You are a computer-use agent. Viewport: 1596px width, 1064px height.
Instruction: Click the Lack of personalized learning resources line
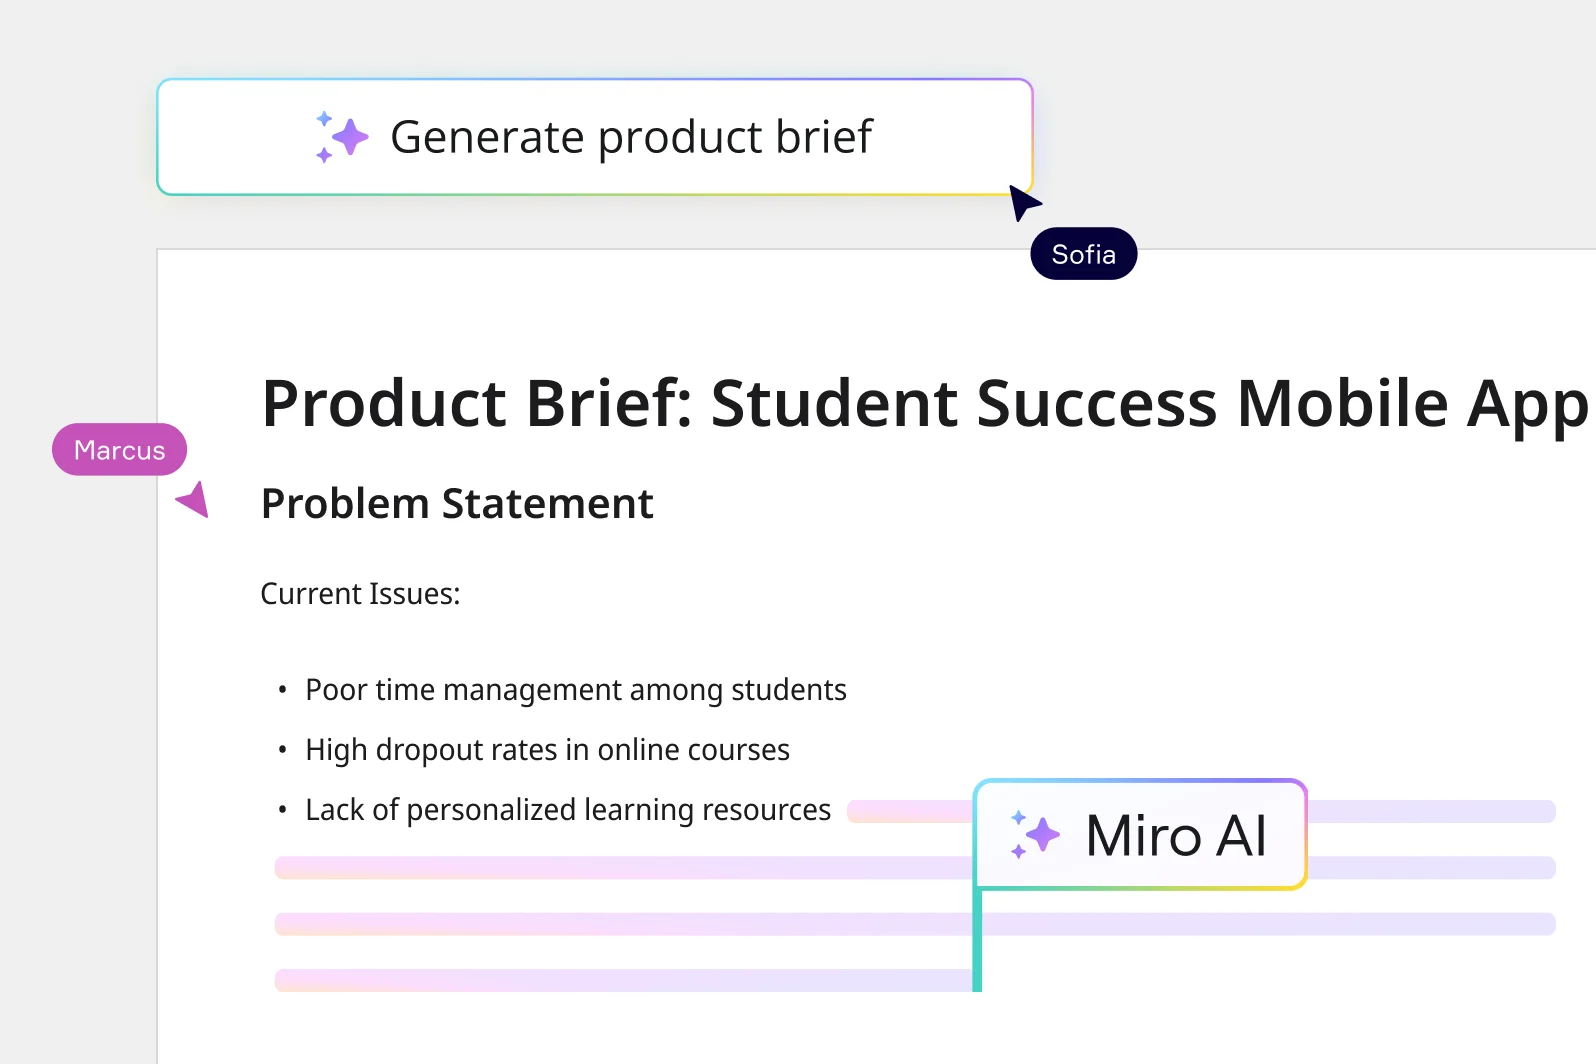pos(567,810)
